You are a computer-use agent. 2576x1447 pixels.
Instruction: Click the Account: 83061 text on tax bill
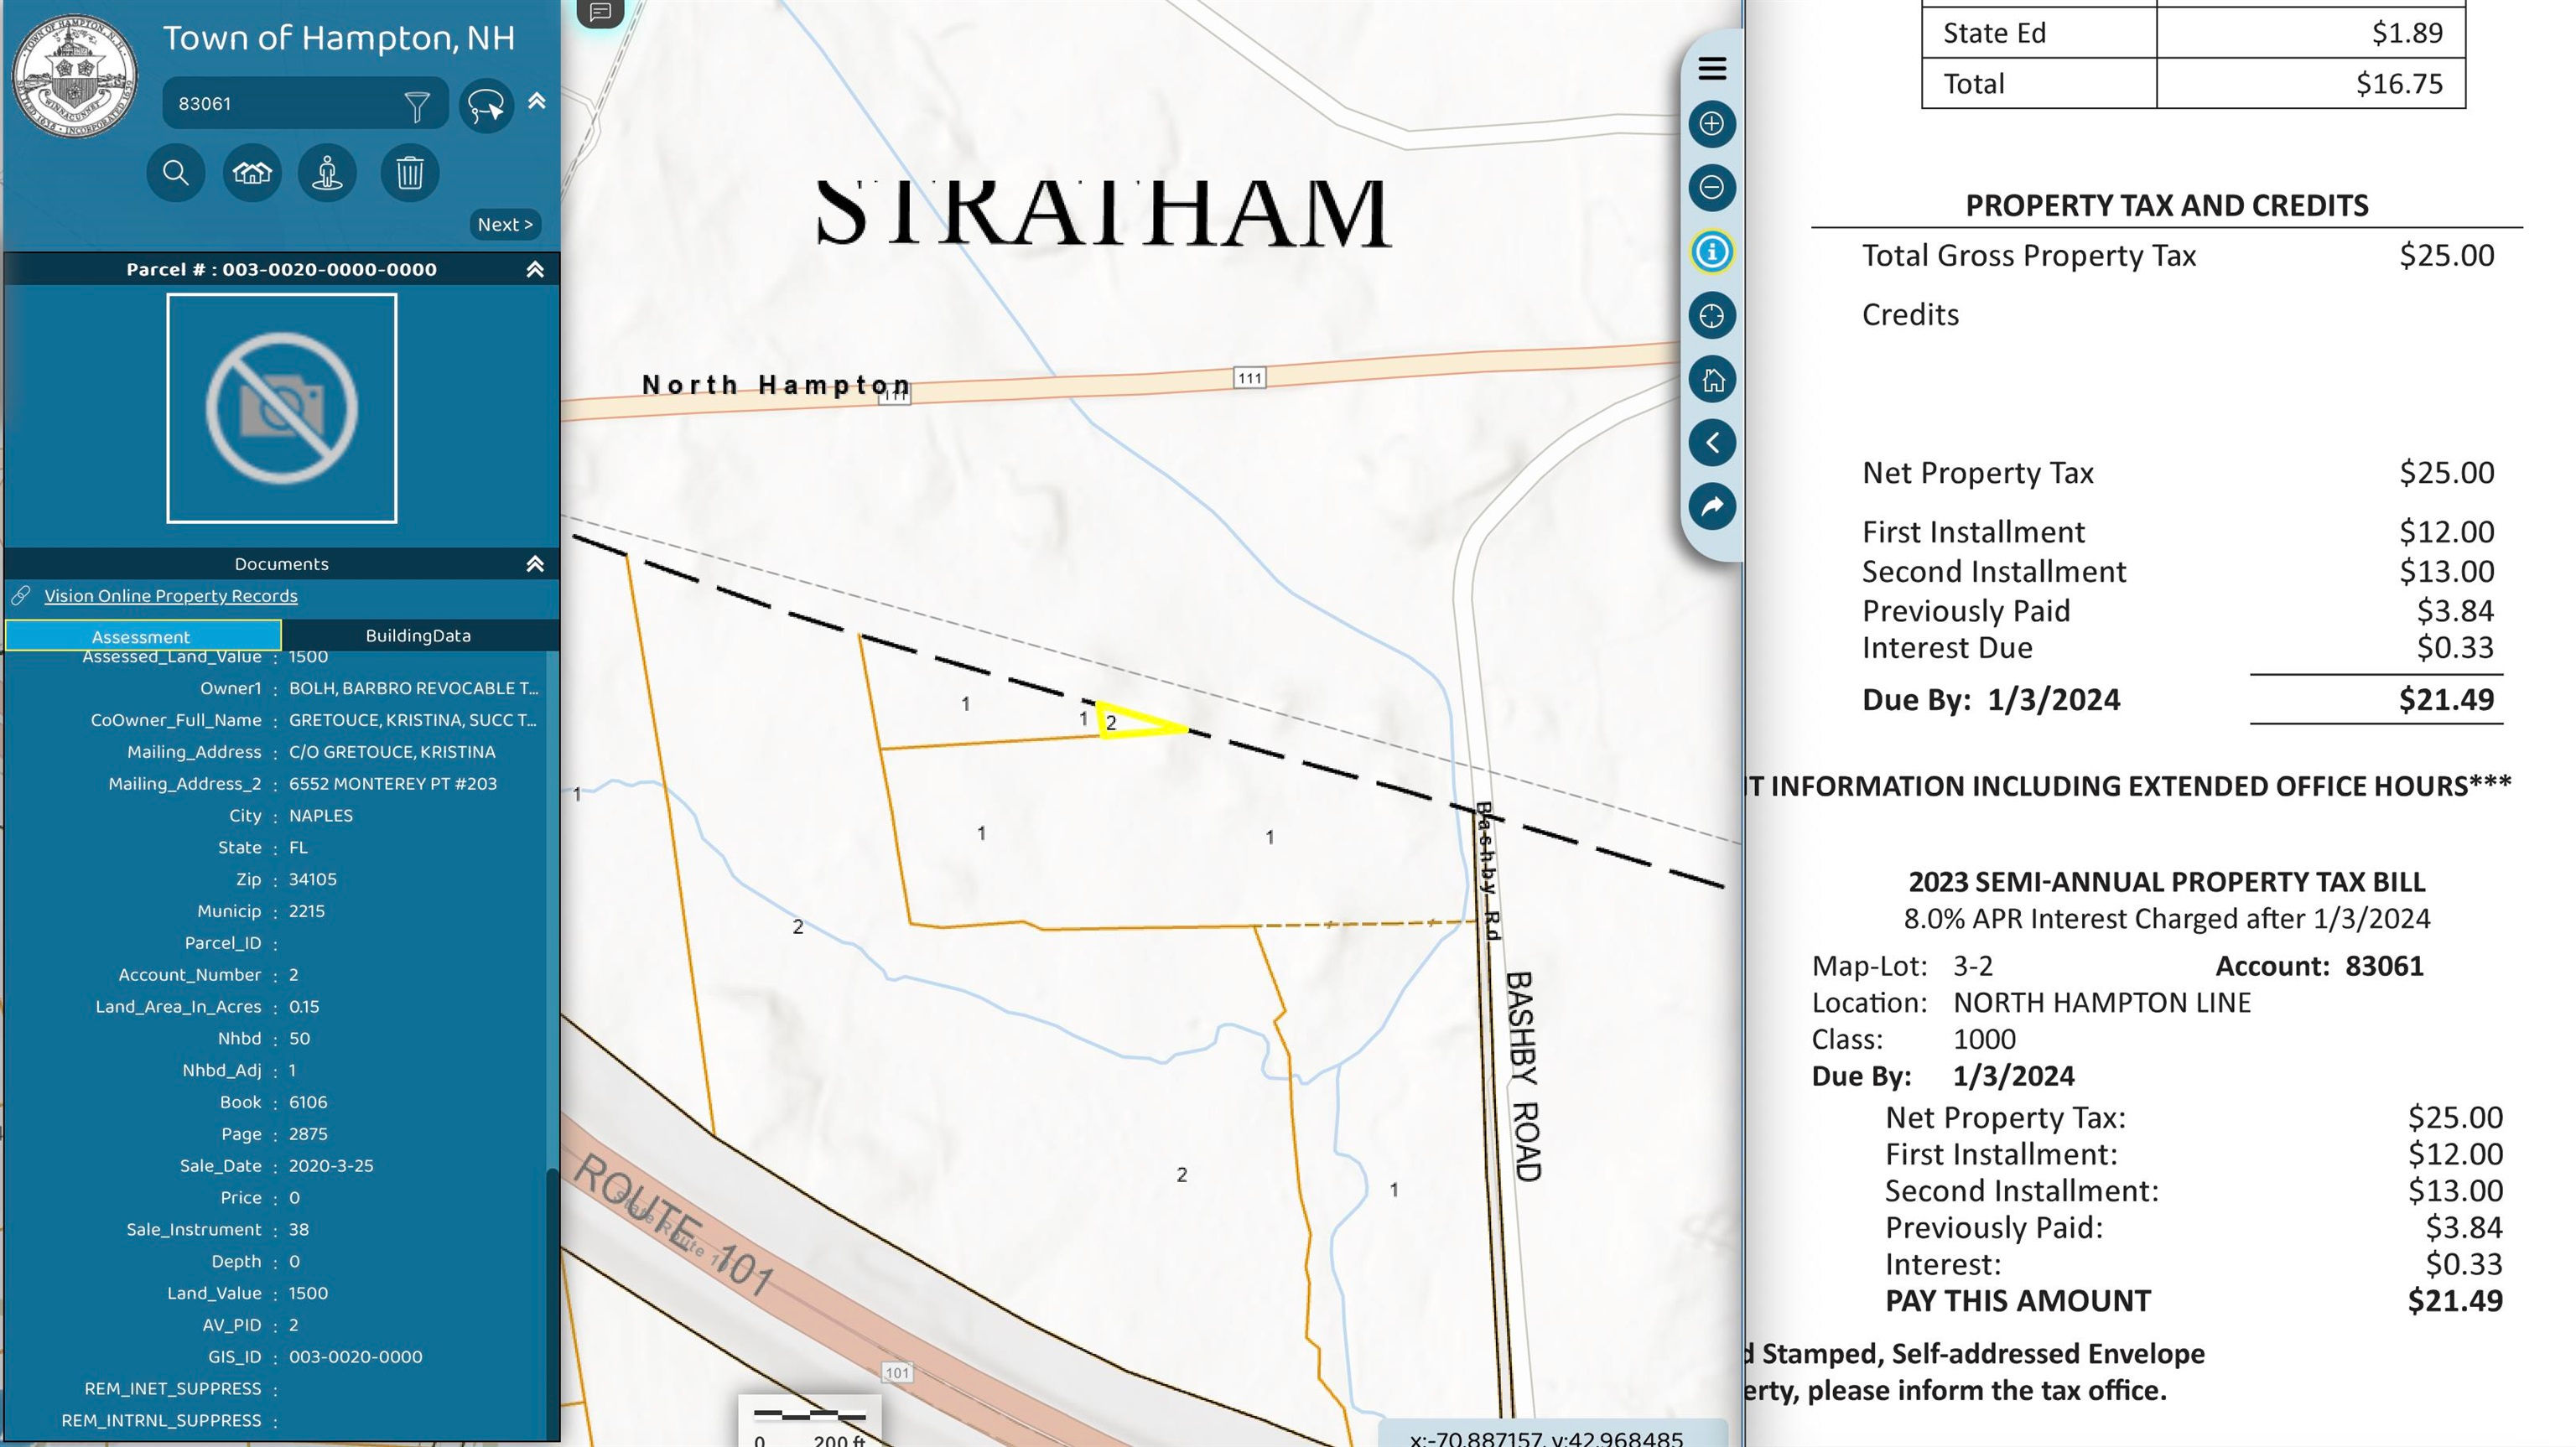(2319, 966)
